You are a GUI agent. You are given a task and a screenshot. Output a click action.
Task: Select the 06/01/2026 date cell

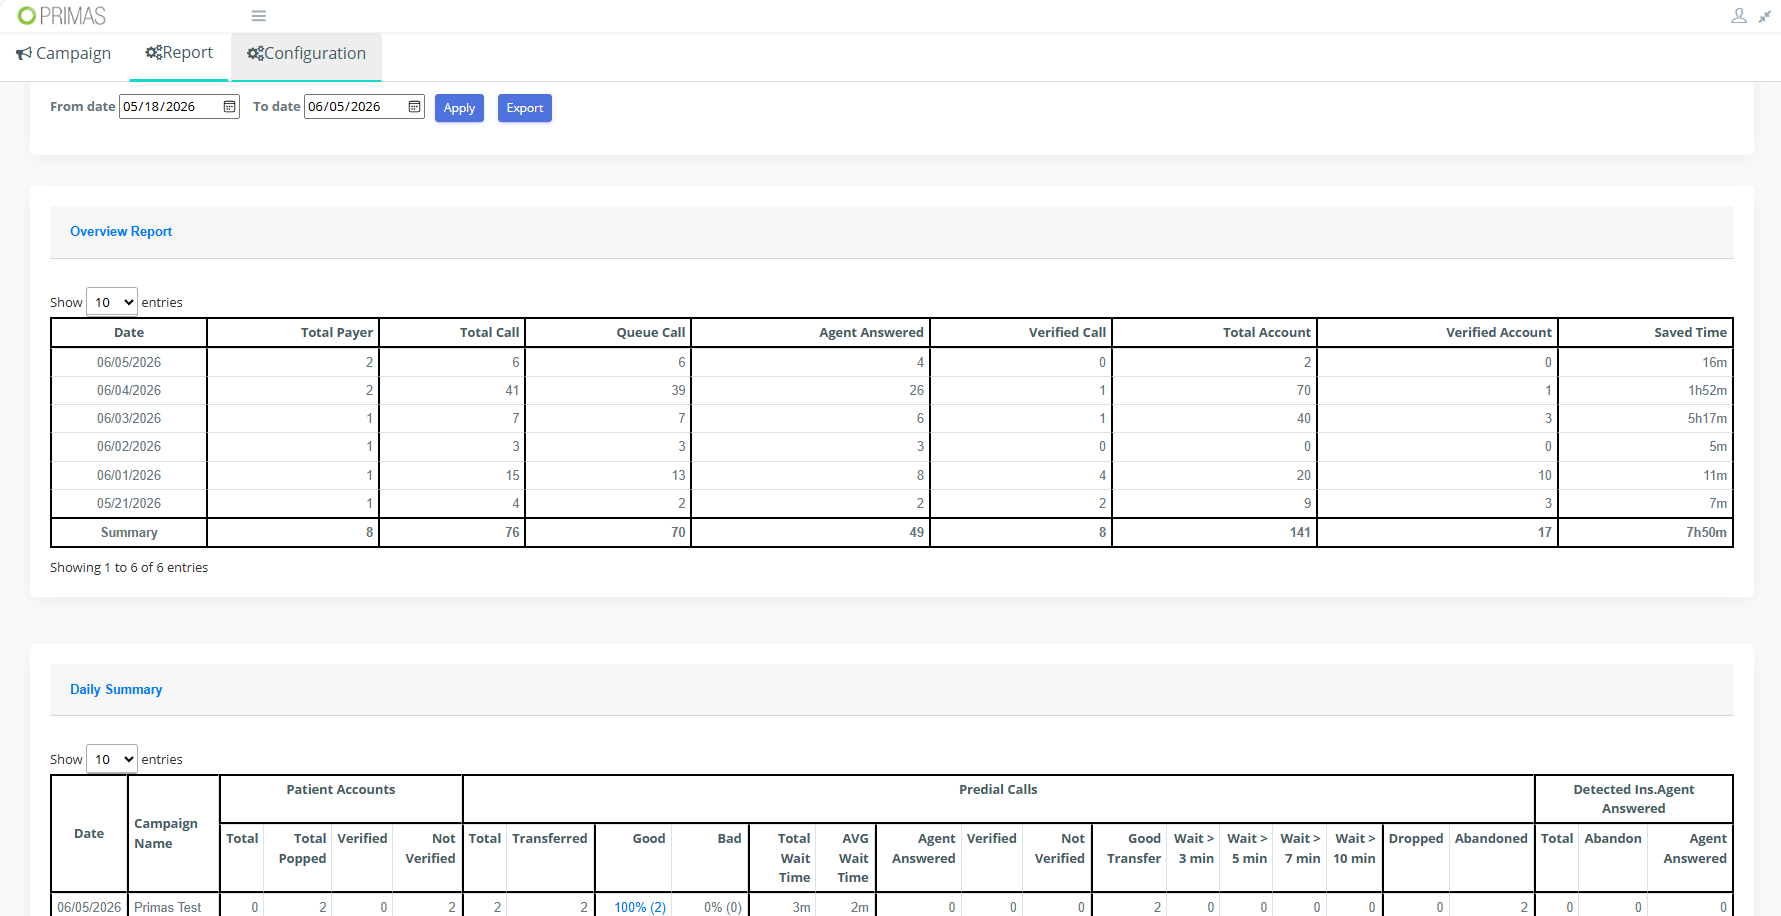click(x=129, y=475)
